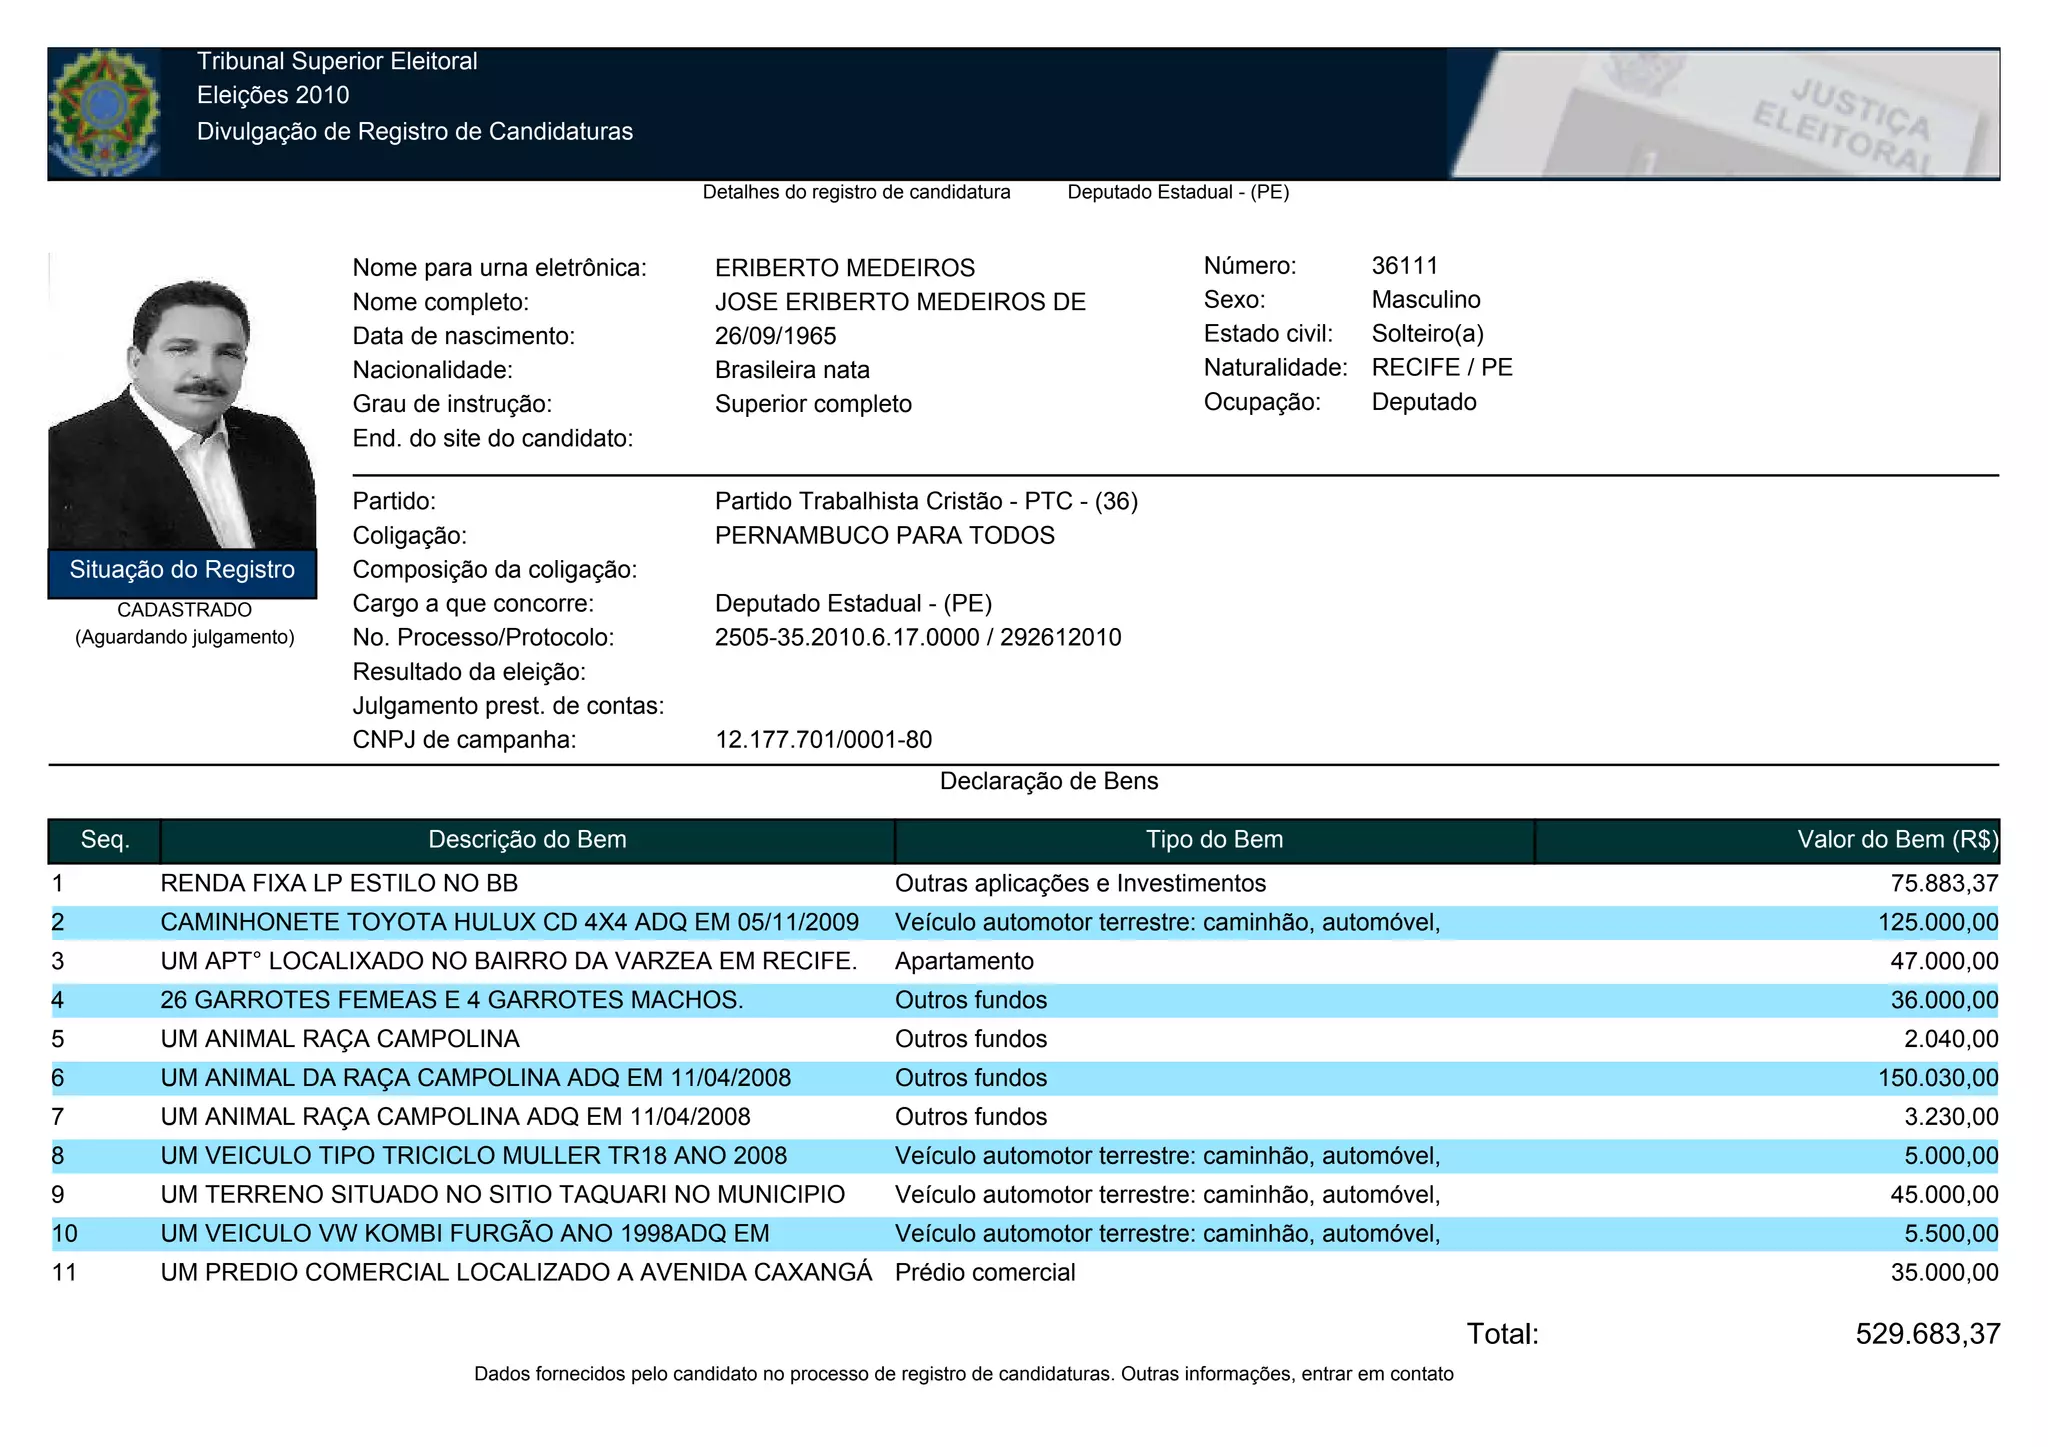This screenshot has height=1447, width=2048.
Task: Select the 26 Garrotes Femeas row
Action: [451, 1001]
